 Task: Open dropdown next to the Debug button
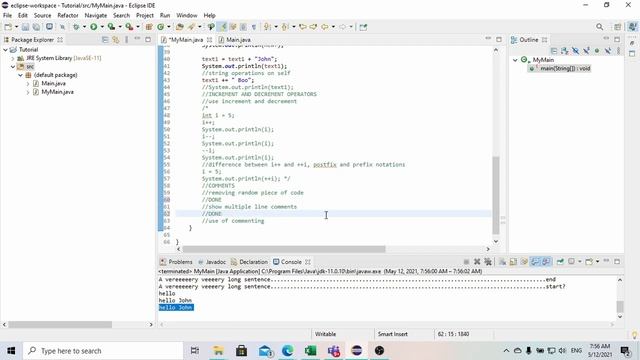(x=84, y=27)
